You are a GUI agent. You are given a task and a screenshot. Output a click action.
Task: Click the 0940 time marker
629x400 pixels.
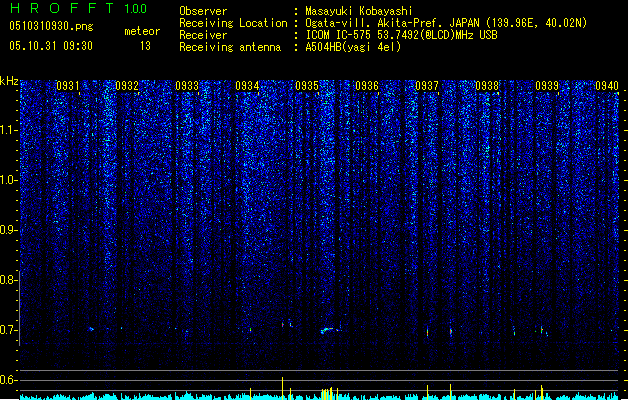[x=607, y=85]
